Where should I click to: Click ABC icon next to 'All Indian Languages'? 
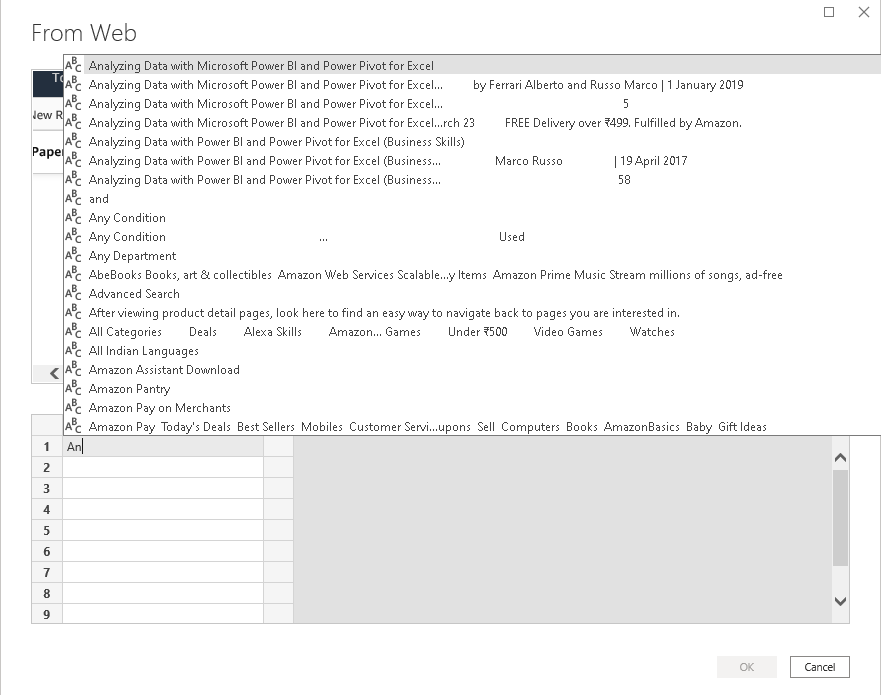click(x=73, y=350)
